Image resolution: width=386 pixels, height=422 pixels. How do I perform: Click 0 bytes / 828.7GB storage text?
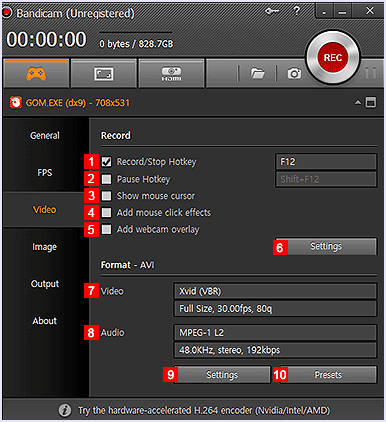pos(136,44)
